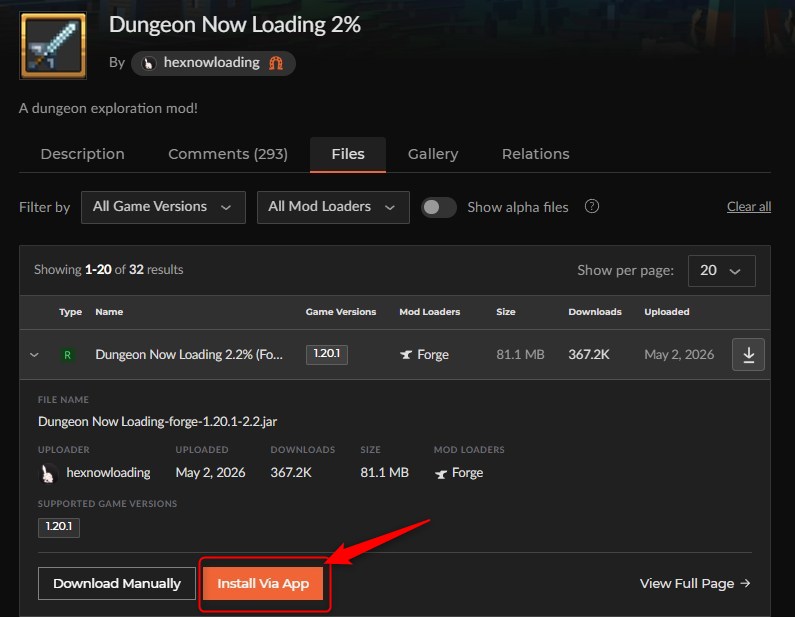Click the Forge anvil icon under Mod Loaders details
Screen dimensions: 795x617
(441, 474)
